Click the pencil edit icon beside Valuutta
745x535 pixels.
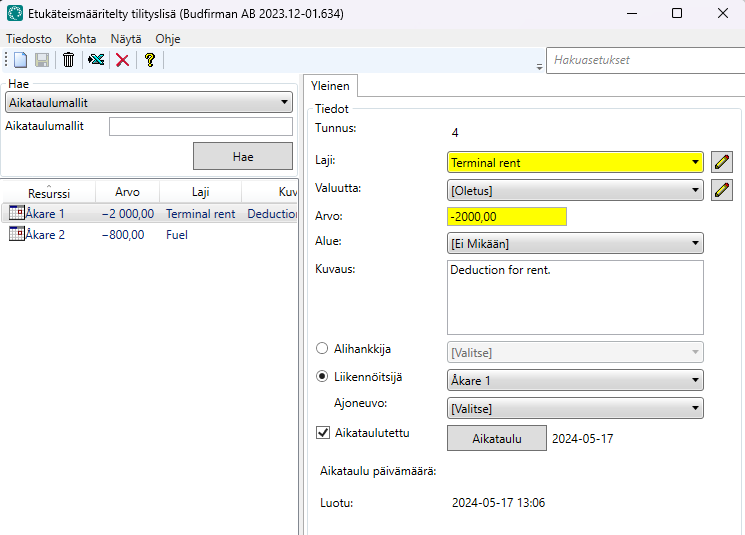pos(722,190)
